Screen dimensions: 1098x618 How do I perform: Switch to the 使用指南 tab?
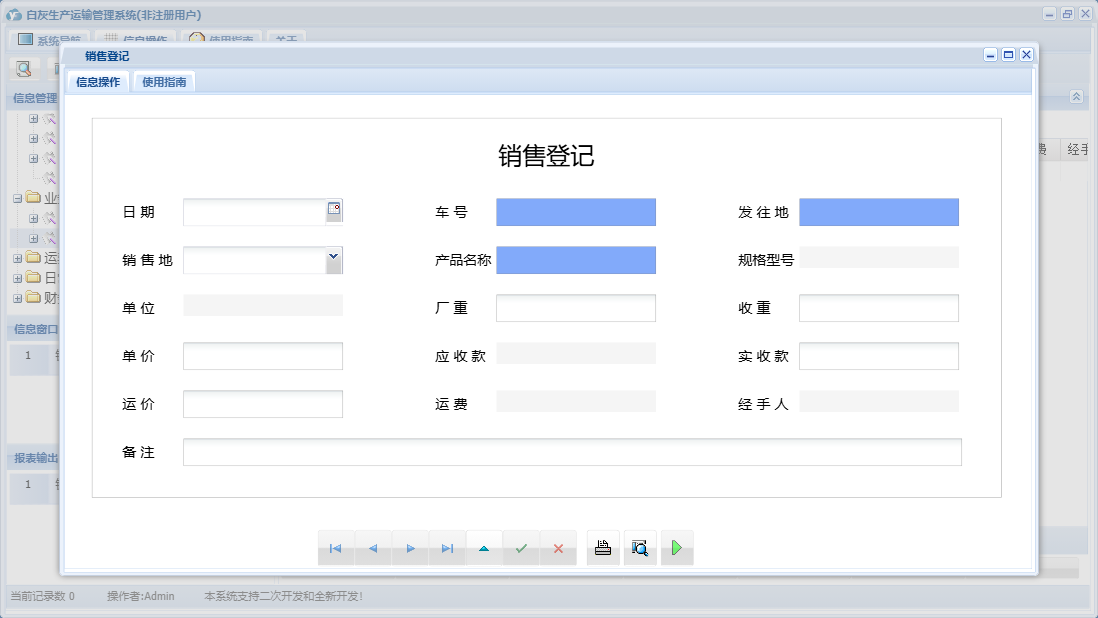click(x=163, y=81)
